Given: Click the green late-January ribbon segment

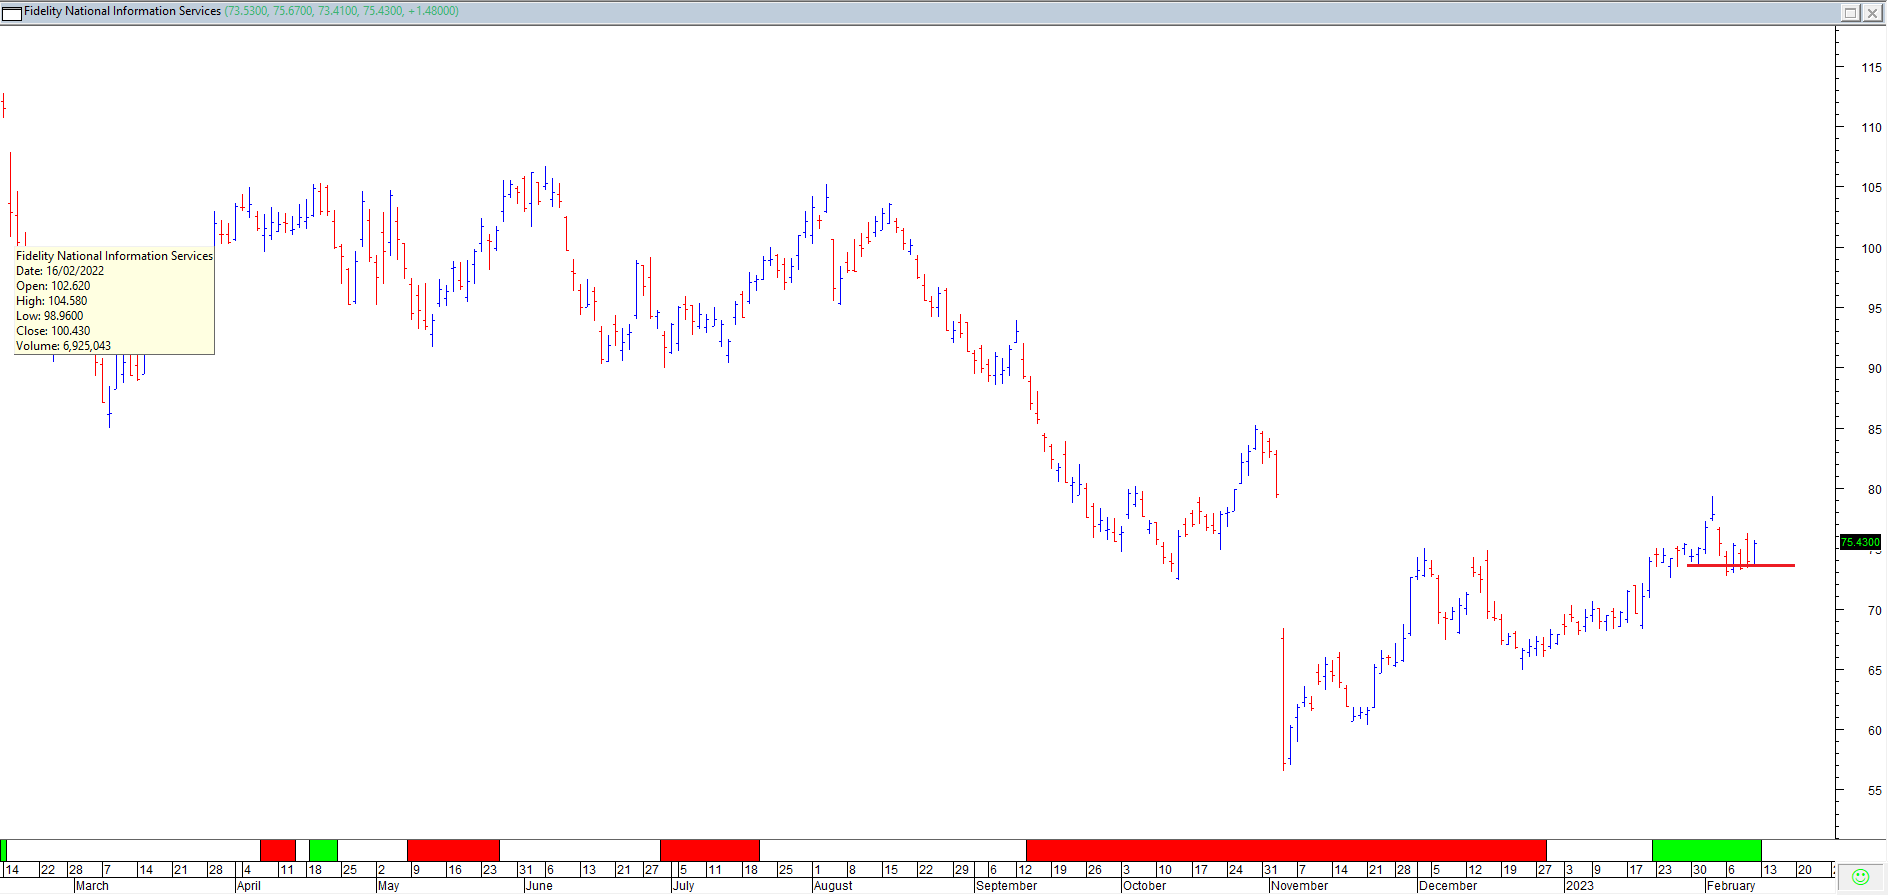Looking at the screenshot, I should (1706, 850).
